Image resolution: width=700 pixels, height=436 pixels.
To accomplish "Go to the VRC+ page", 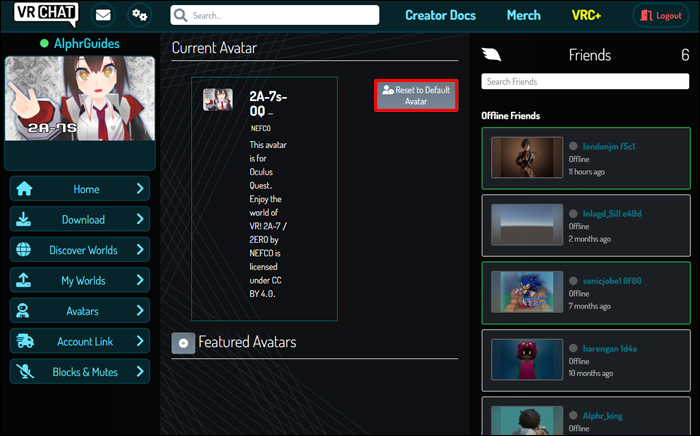I will [x=586, y=15].
